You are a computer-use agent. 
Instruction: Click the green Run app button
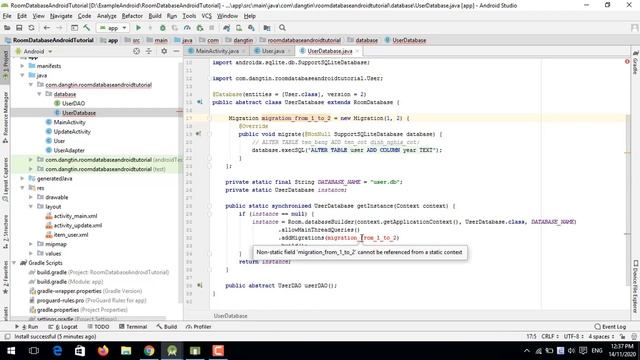pyautogui.click(x=138, y=28)
